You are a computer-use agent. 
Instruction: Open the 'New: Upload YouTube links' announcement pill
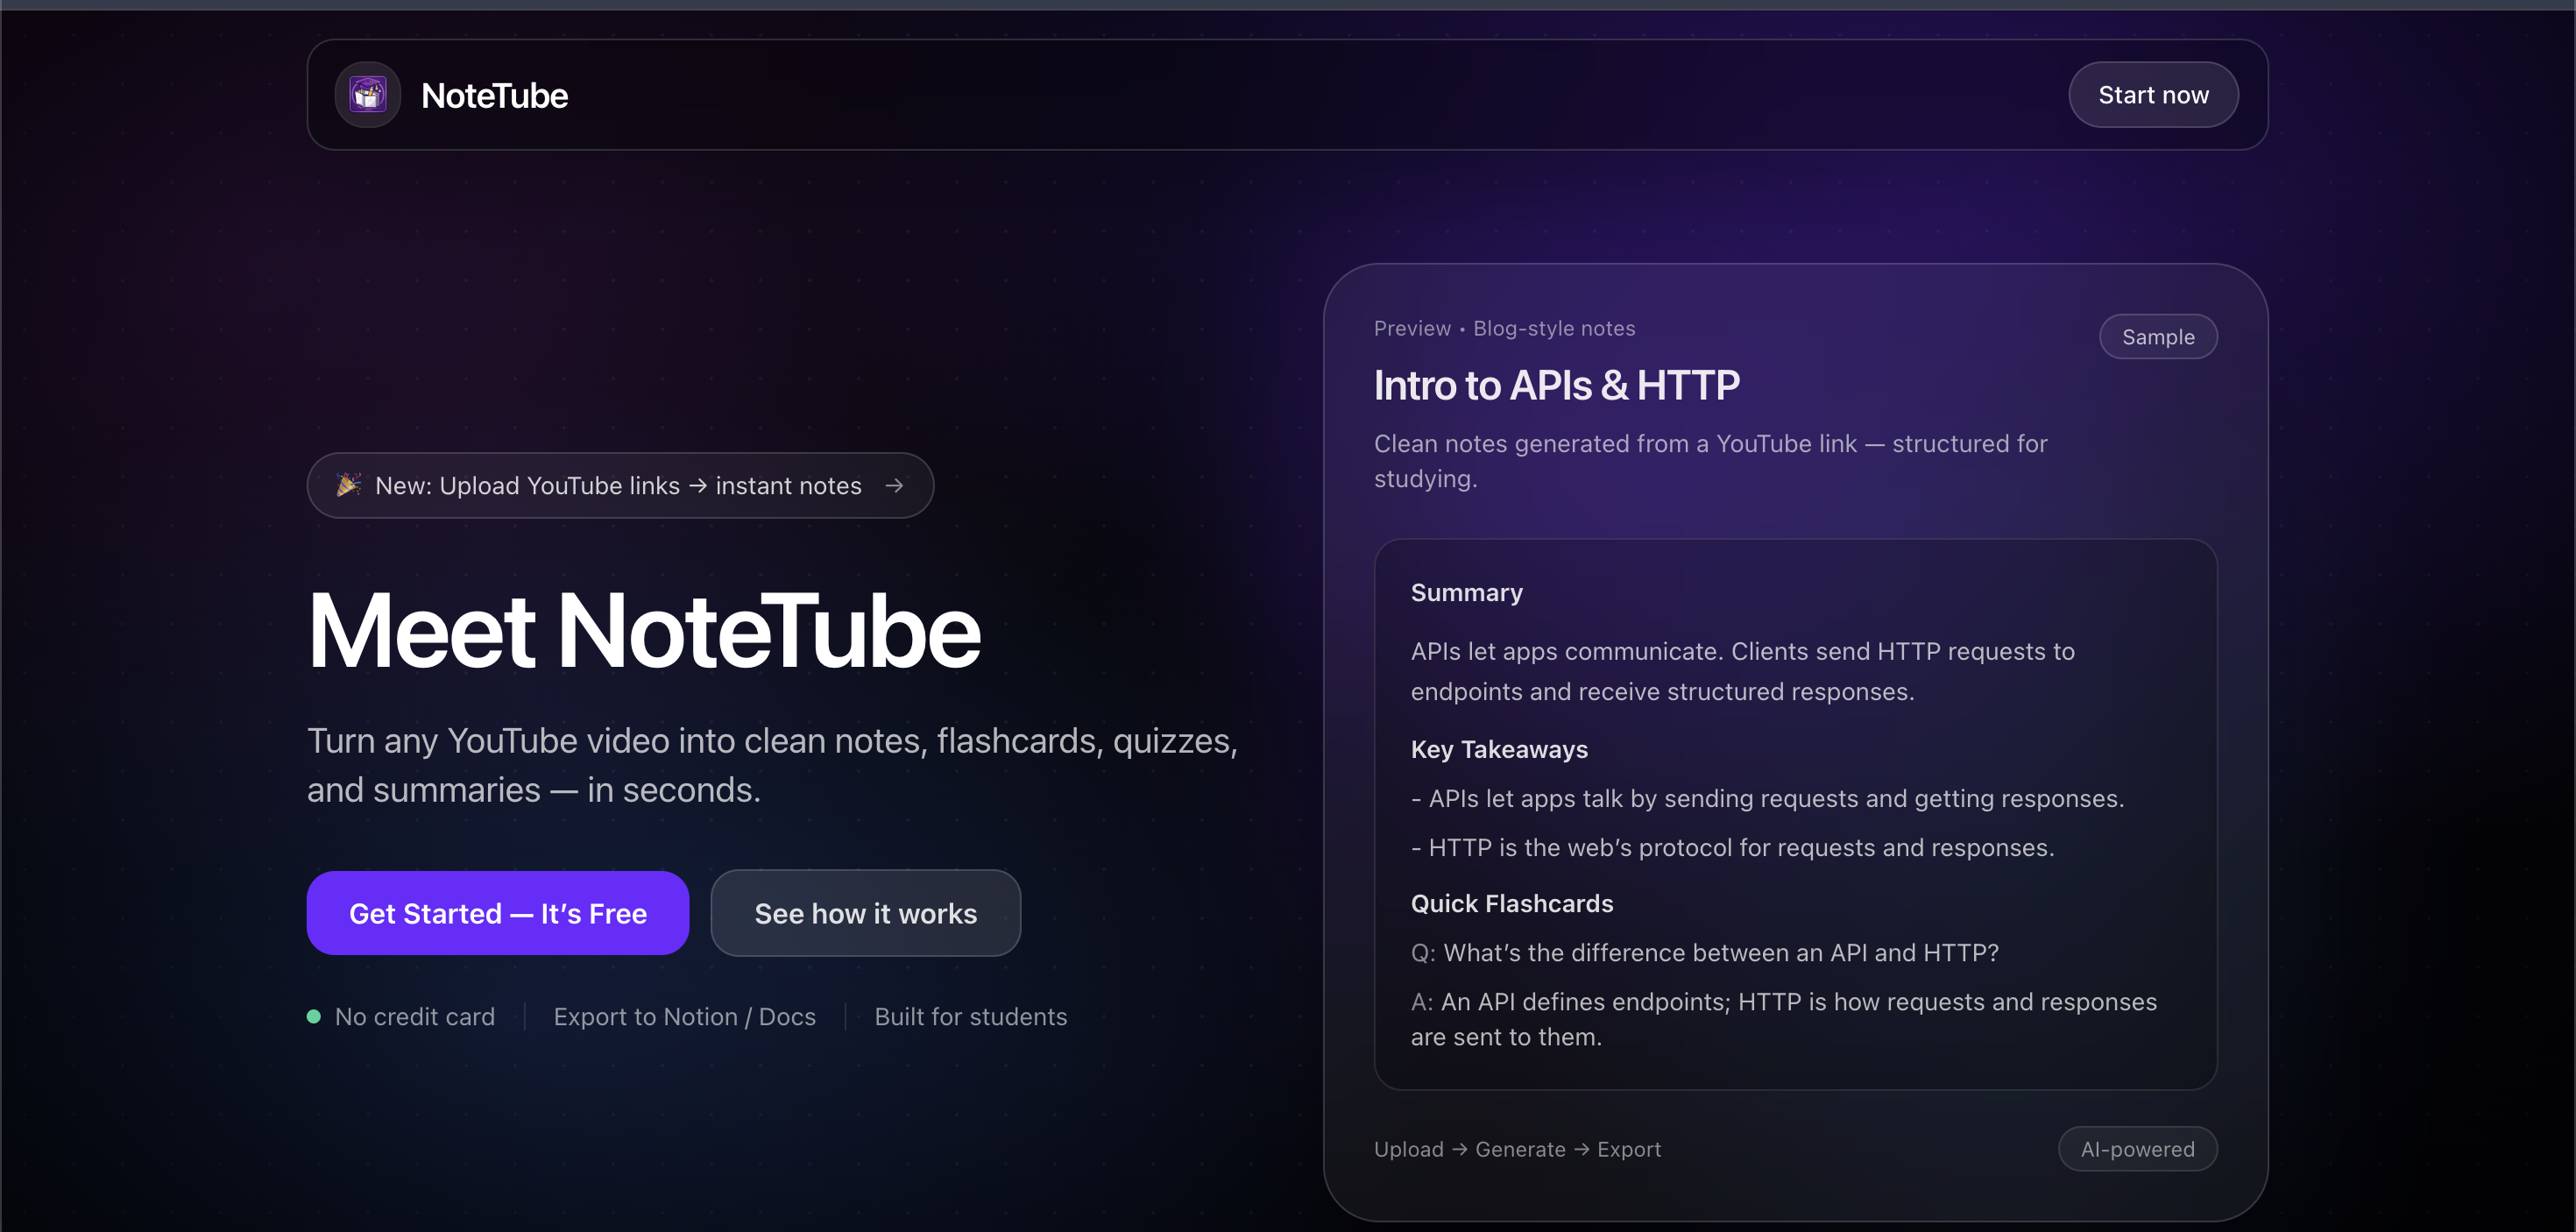(x=620, y=485)
